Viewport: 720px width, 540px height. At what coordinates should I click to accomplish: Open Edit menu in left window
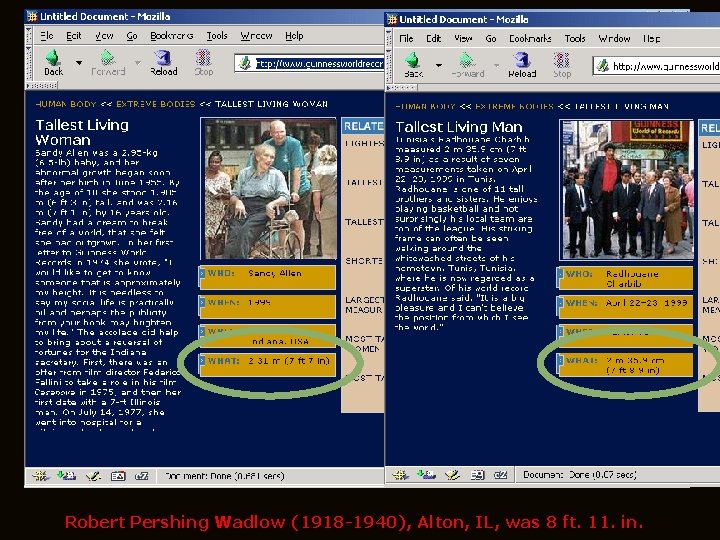point(73,36)
